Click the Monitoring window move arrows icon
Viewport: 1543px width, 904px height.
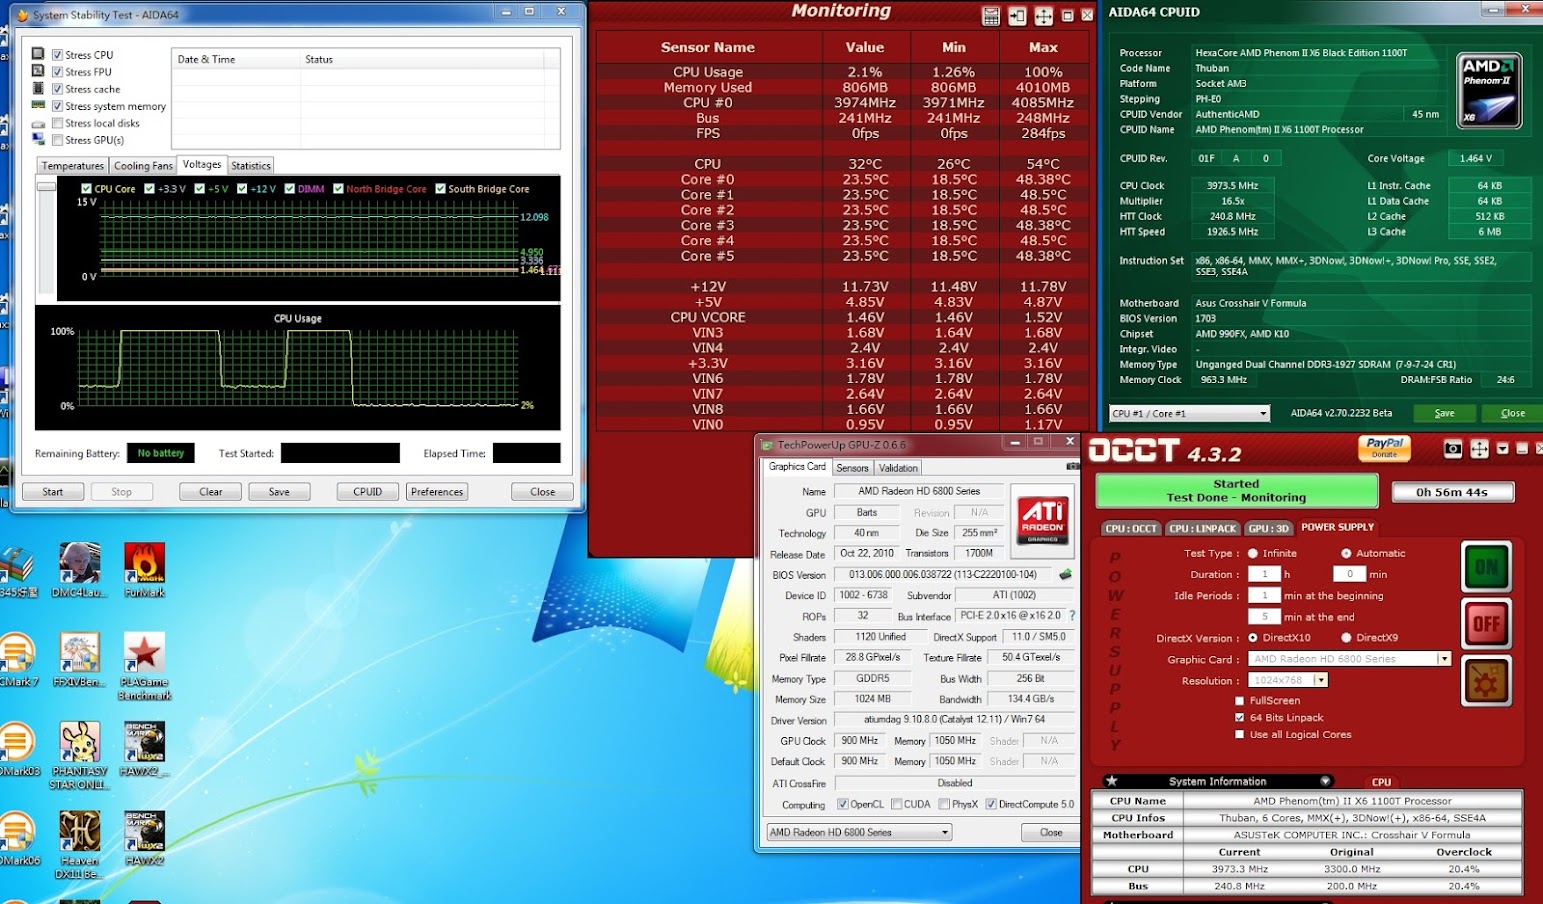pos(1043,16)
